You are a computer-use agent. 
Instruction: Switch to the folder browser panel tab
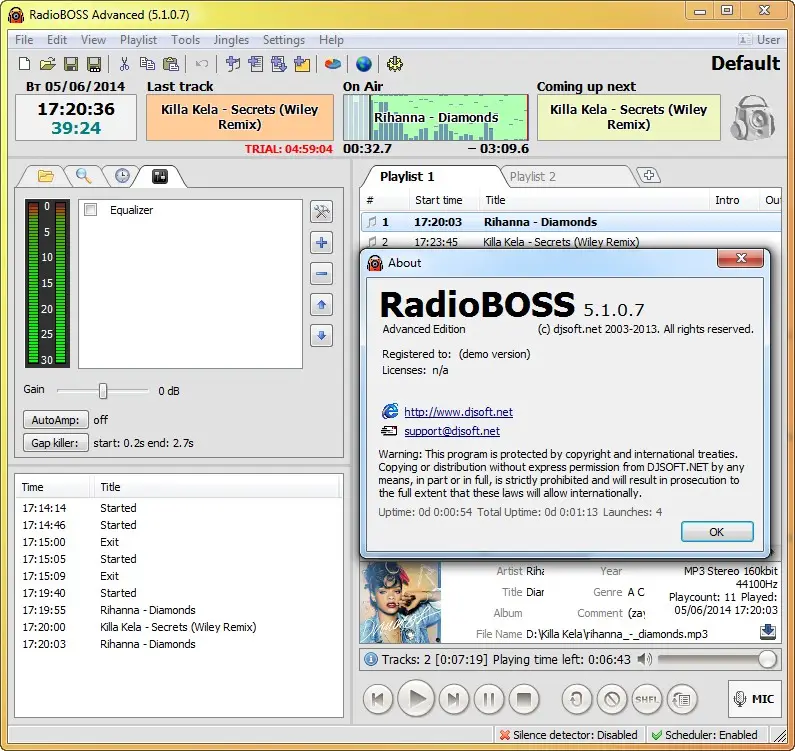(46, 176)
